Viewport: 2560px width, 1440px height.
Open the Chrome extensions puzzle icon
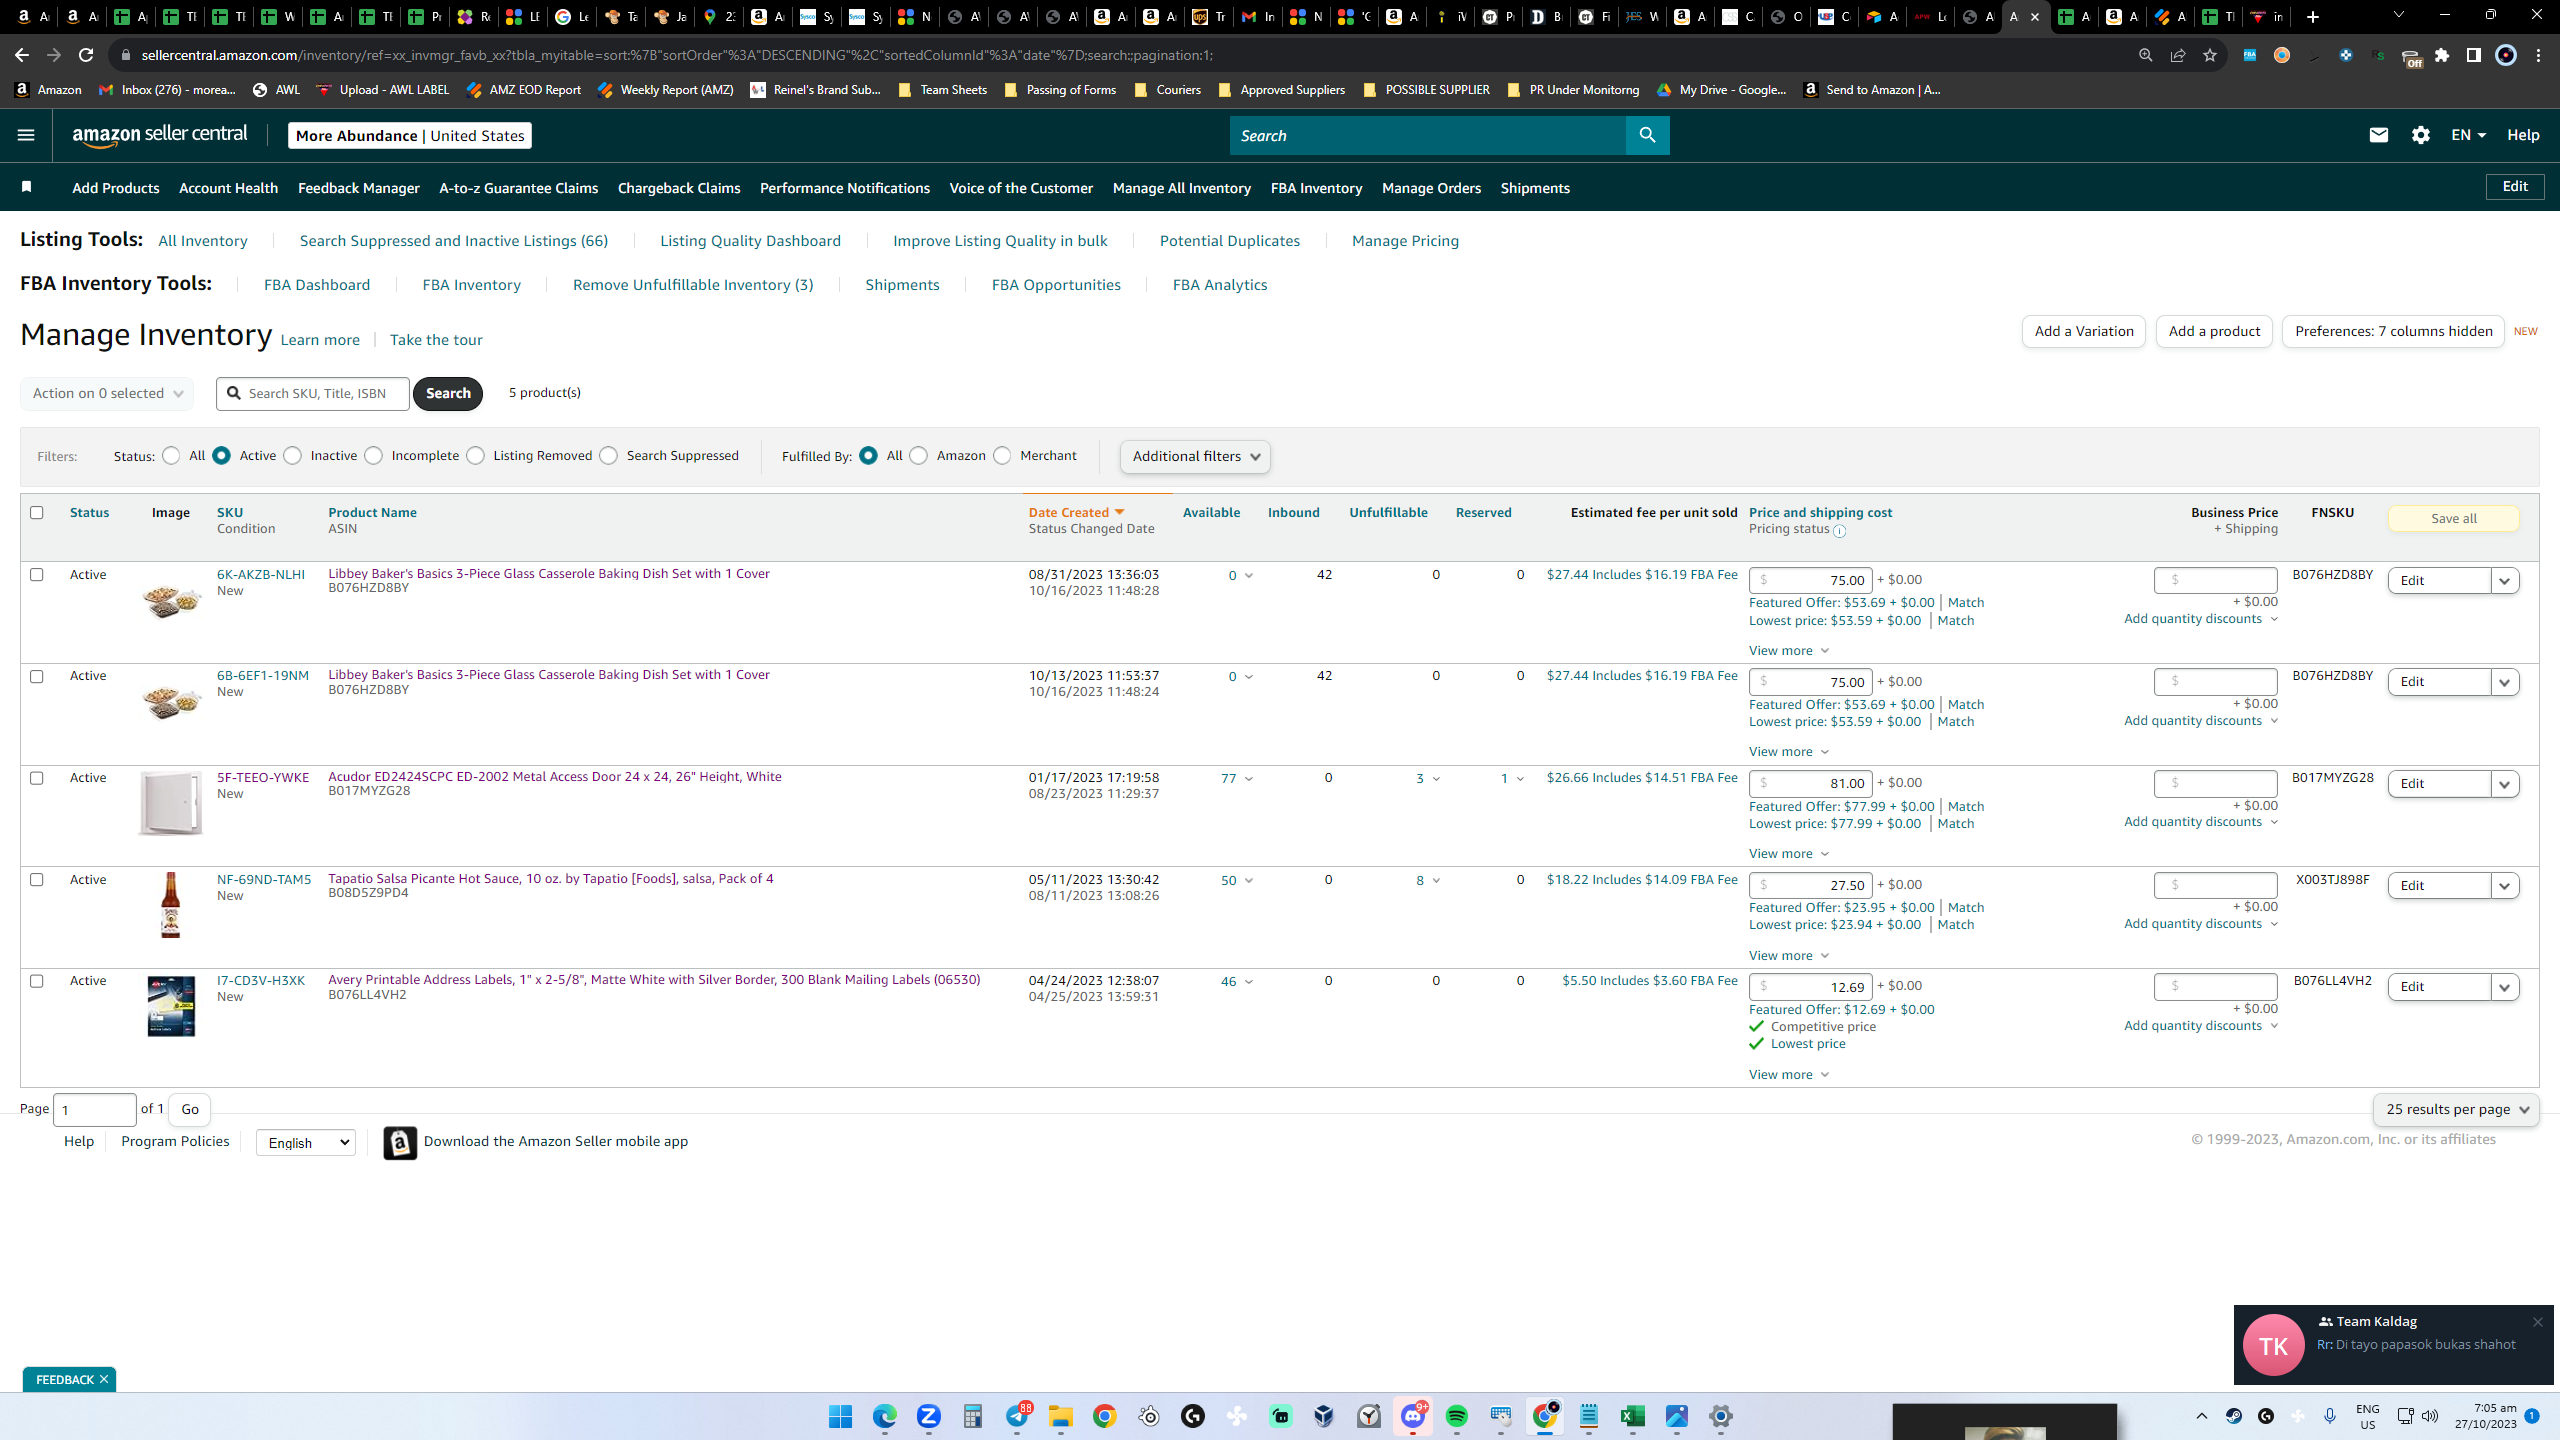[2442, 55]
